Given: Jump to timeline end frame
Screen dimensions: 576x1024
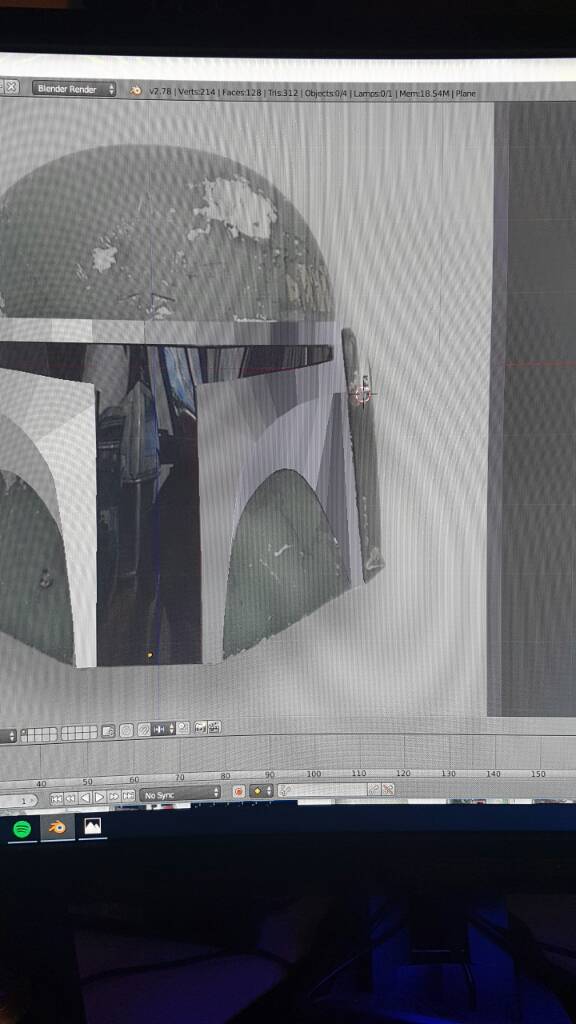Looking at the screenshot, I should 129,795.
